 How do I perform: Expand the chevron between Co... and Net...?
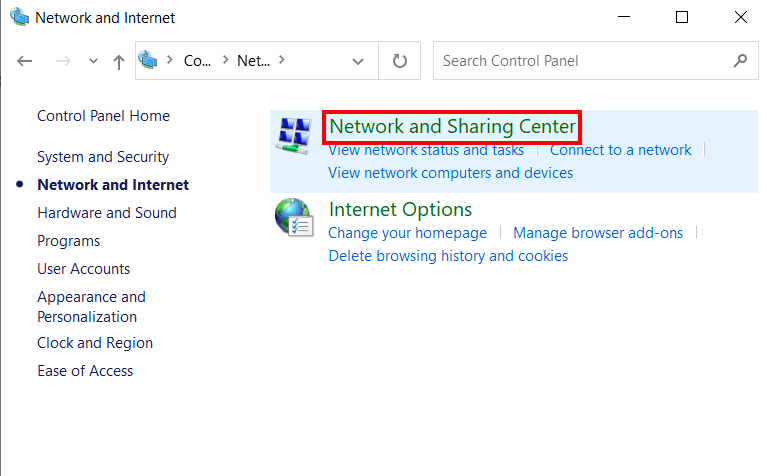click(x=226, y=60)
